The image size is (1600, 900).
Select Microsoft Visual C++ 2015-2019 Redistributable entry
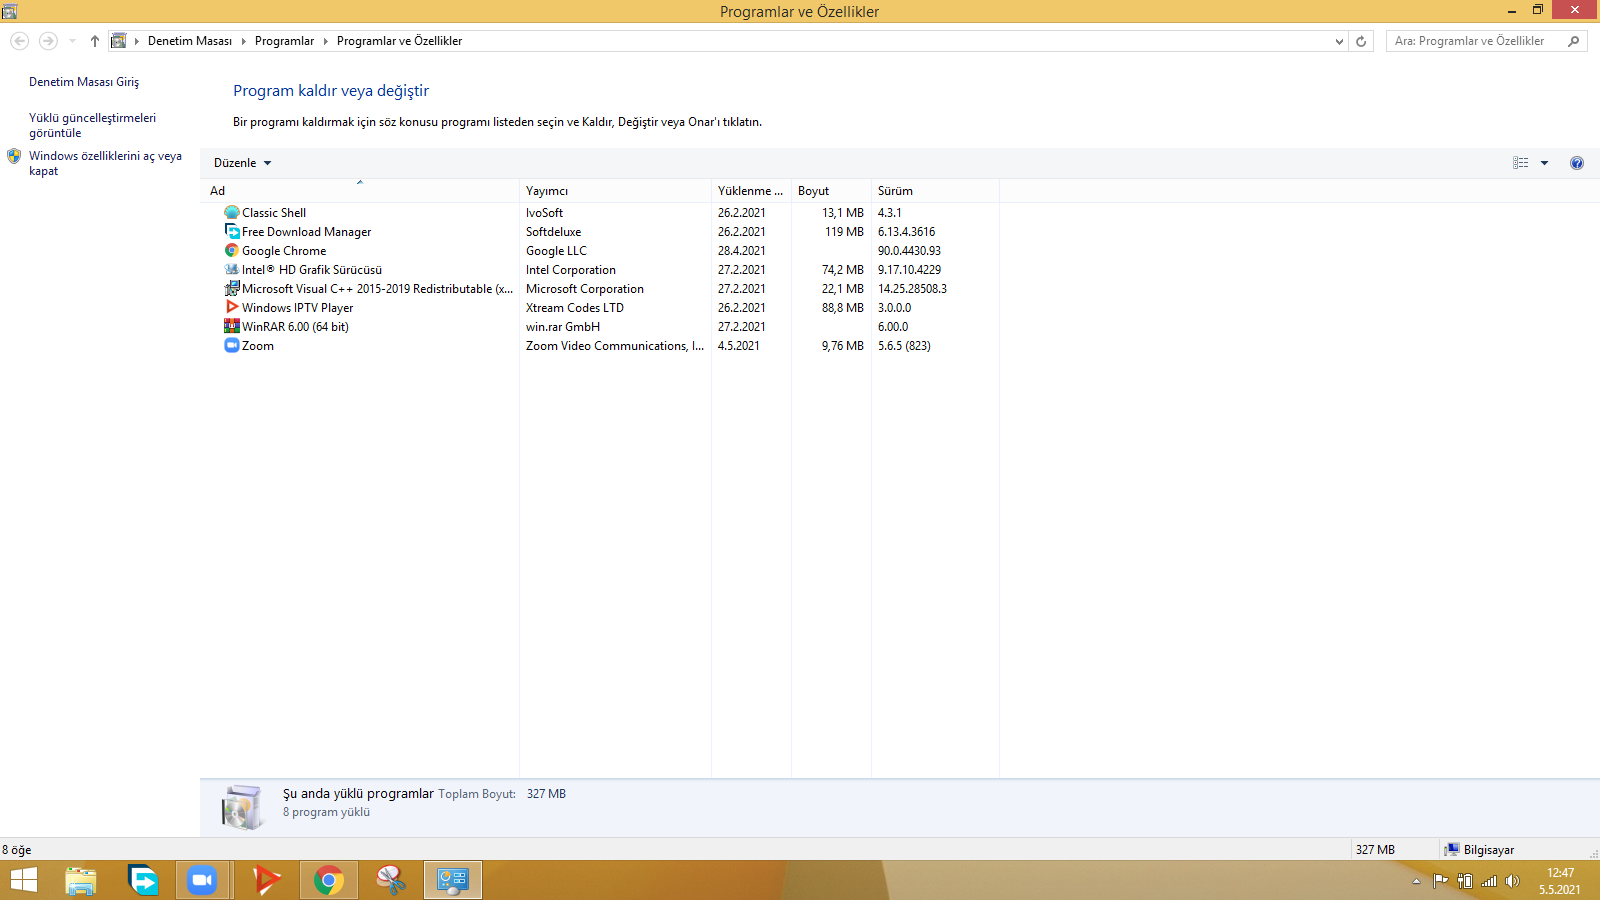coord(377,289)
